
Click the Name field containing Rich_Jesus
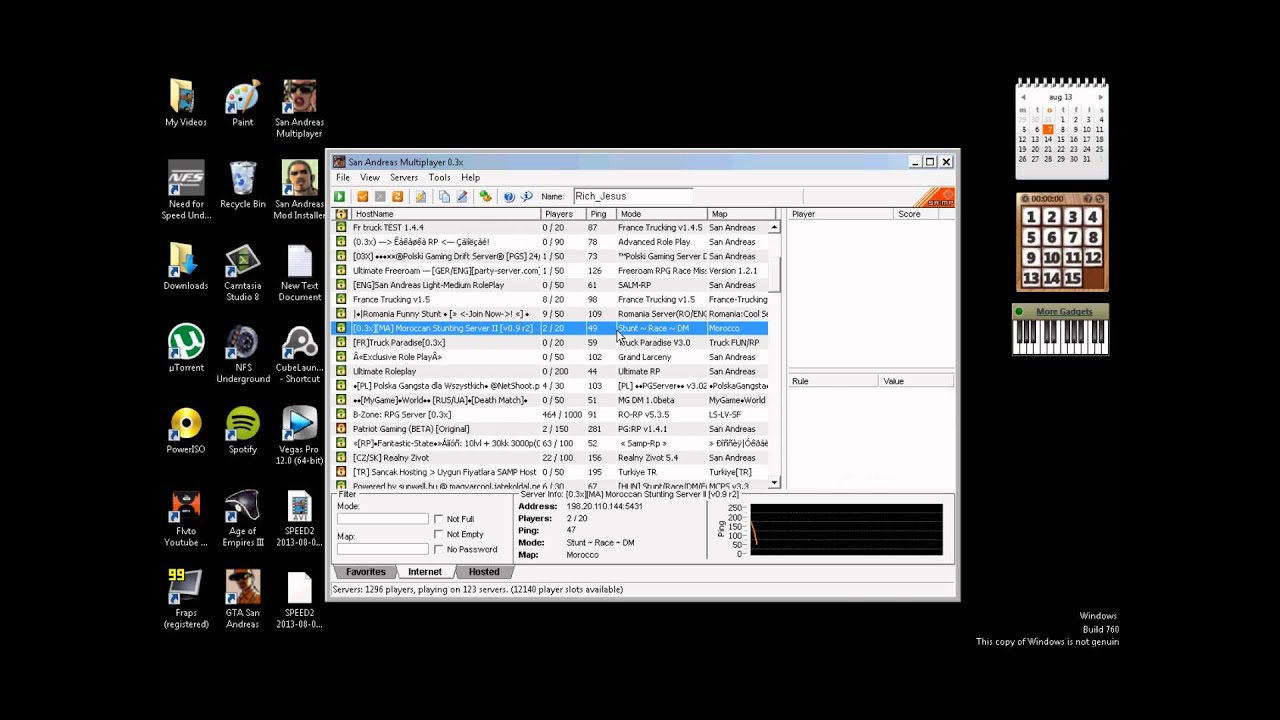(632, 197)
